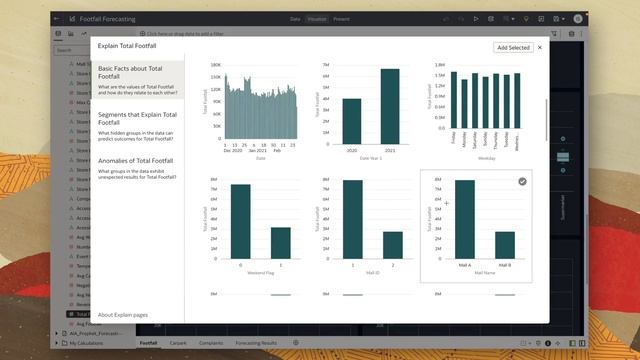Select the Data panel icon in sidebar
Image resolution: width=640 pixels, height=360 pixels.
click(x=58, y=34)
